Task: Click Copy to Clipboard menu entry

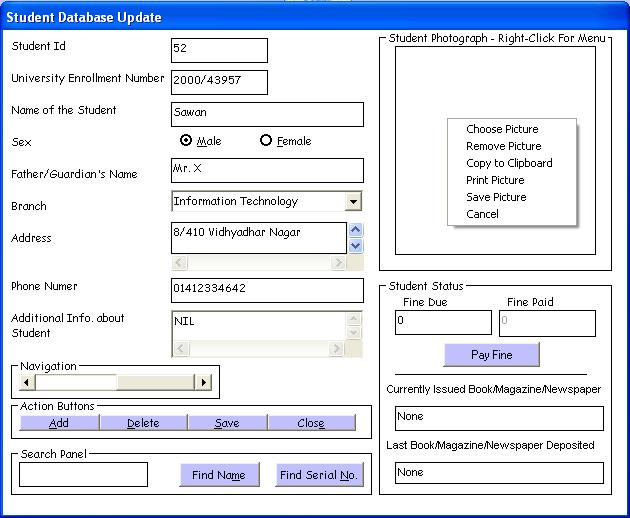Action: click(509, 163)
